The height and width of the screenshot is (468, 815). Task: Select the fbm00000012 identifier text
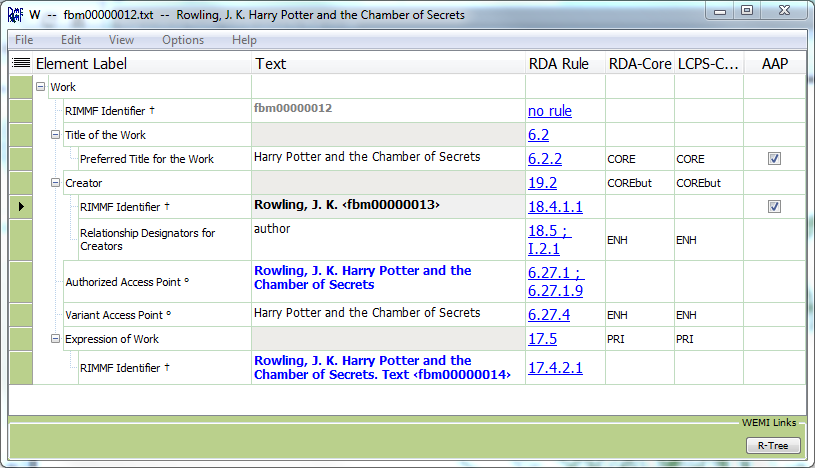(x=293, y=108)
